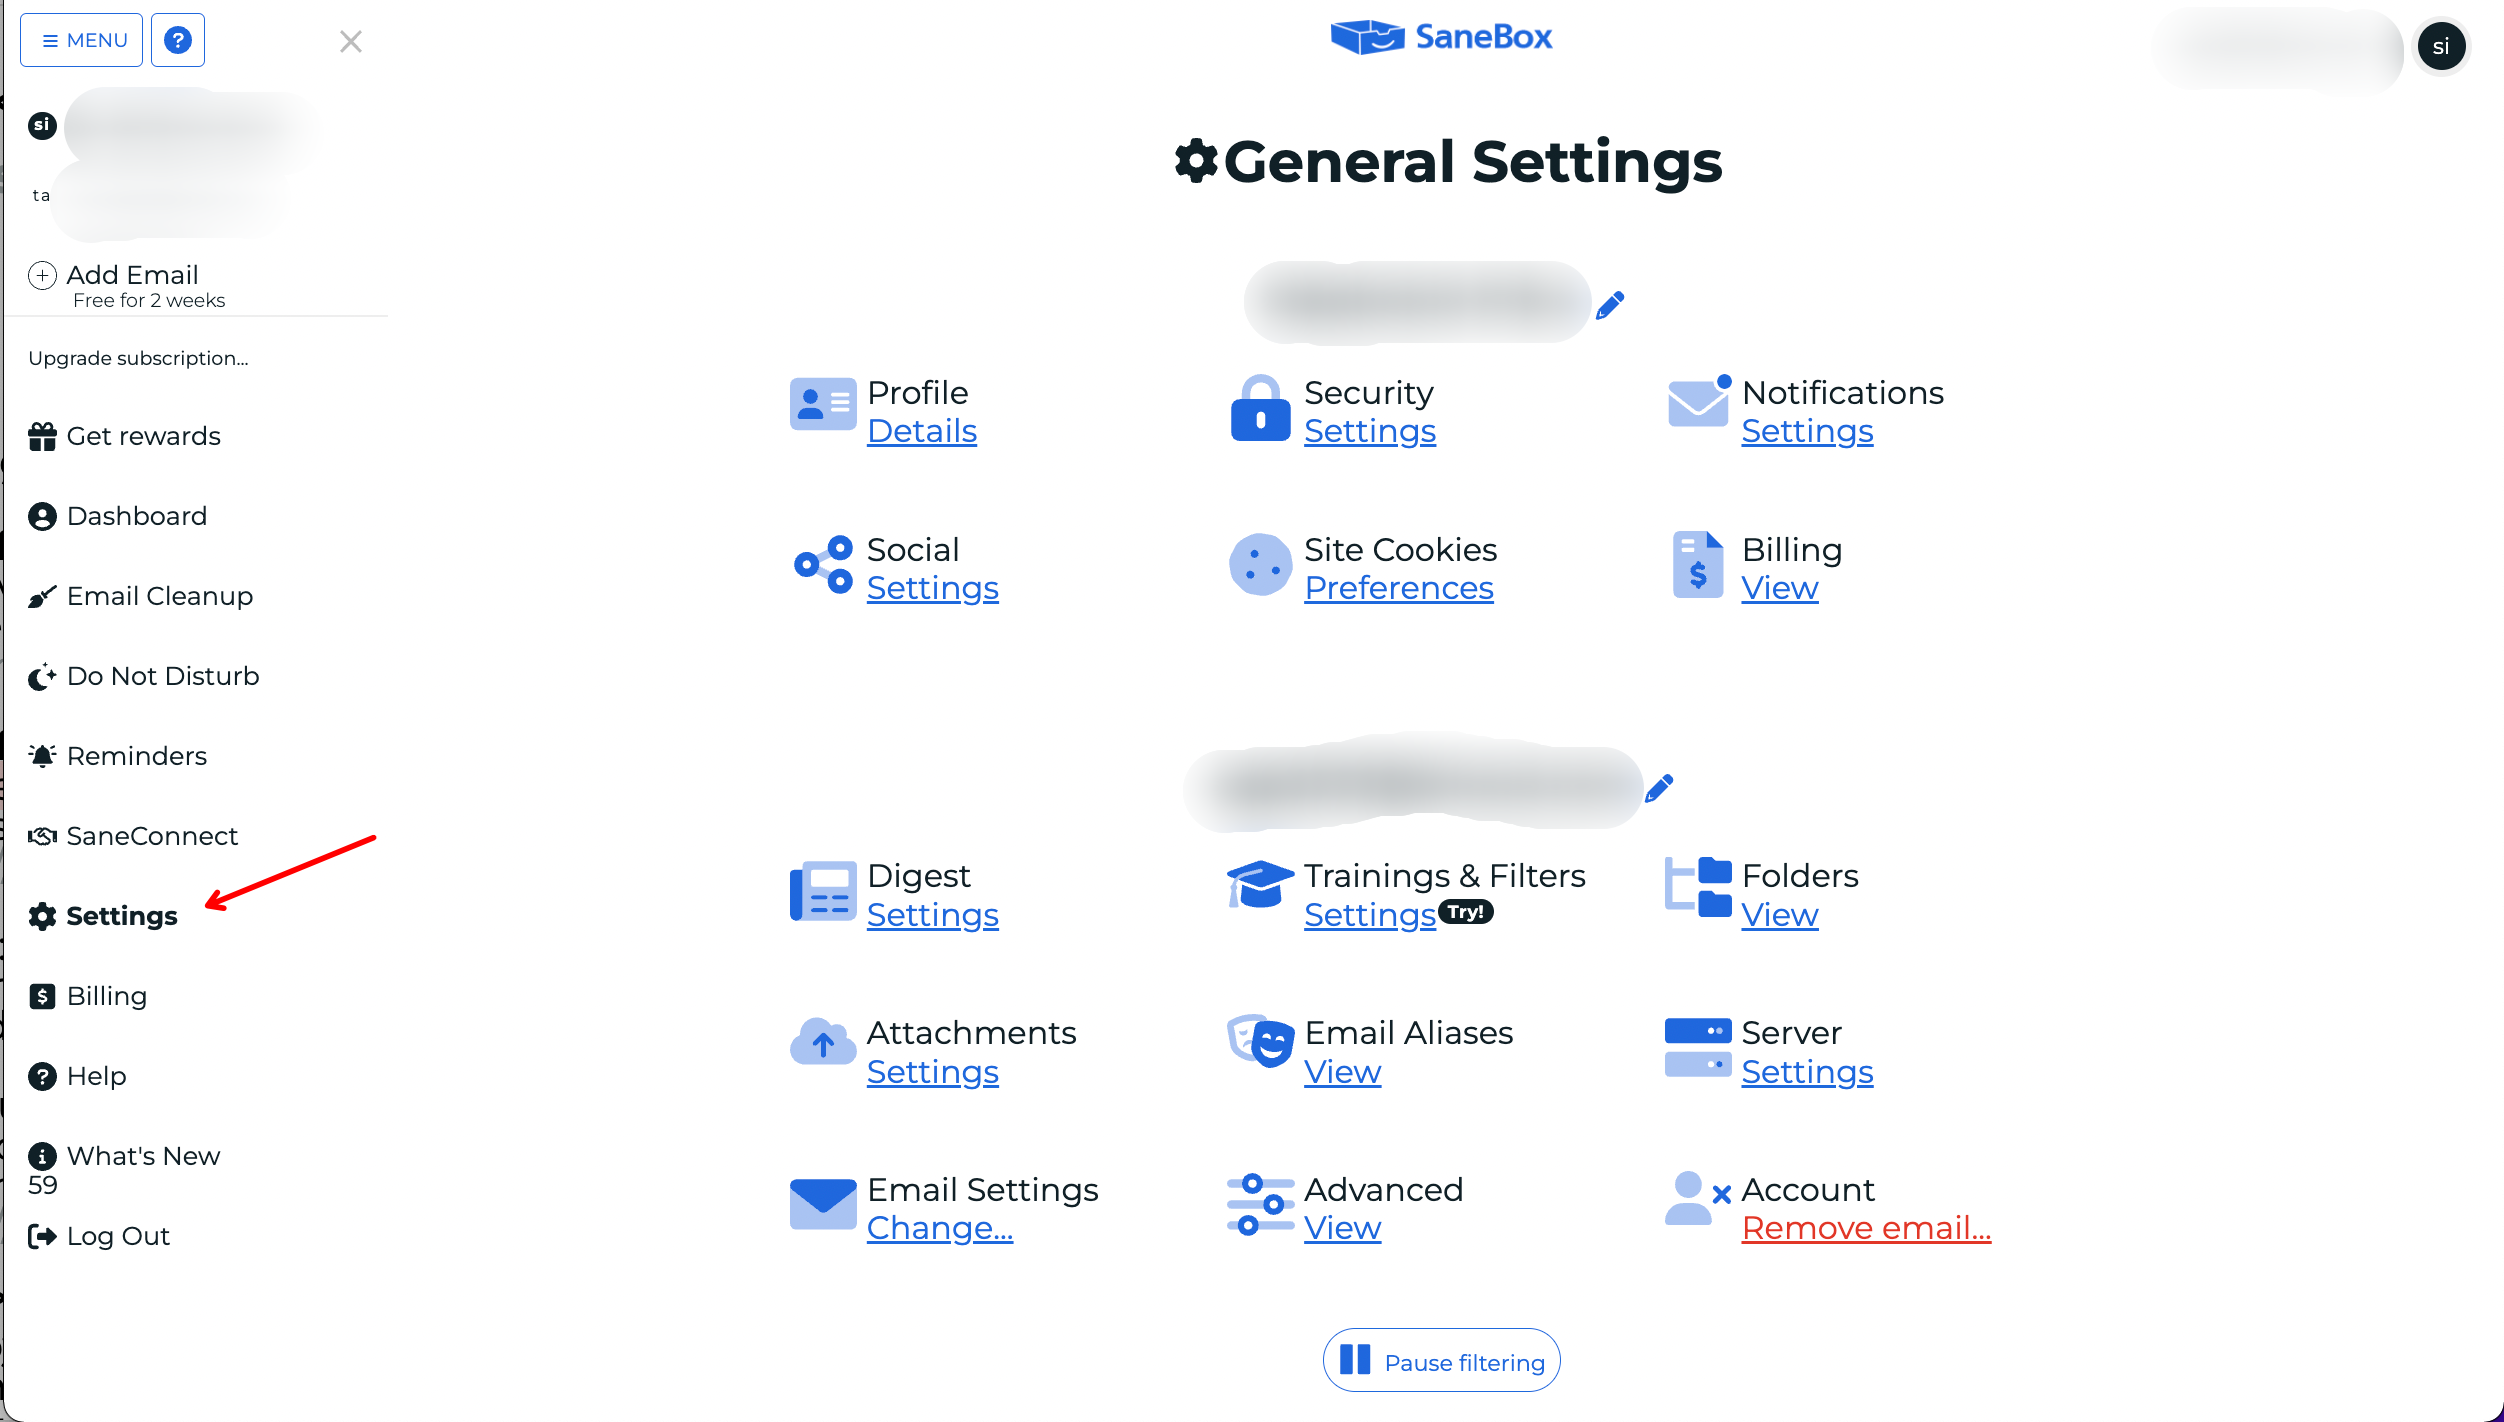The height and width of the screenshot is (1422, 2504).
Task: Click the pencil icon beside the second blurred email
Action: tap(1659, 789)
